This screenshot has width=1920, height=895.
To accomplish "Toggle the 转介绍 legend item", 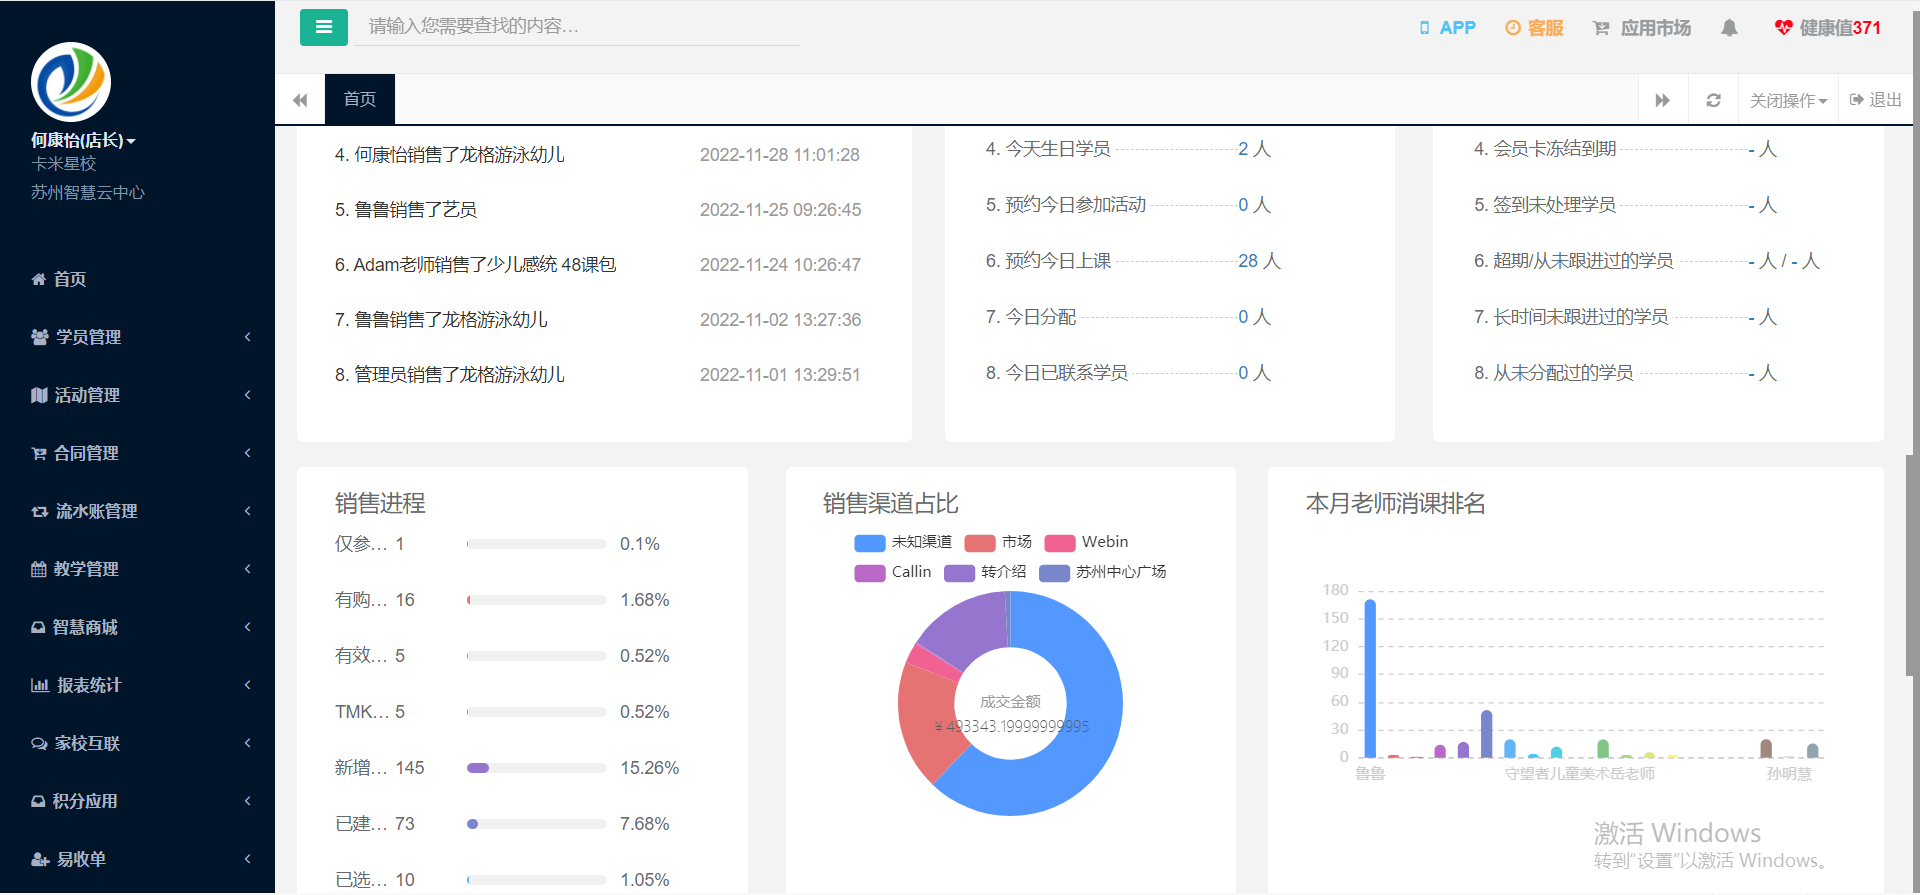I will click(986, 572).
